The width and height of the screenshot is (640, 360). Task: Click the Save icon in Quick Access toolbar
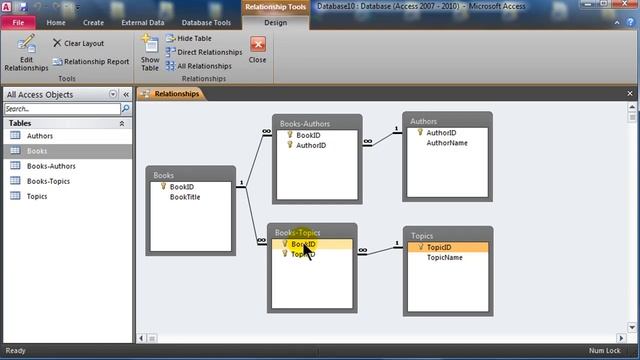[23, 7]
